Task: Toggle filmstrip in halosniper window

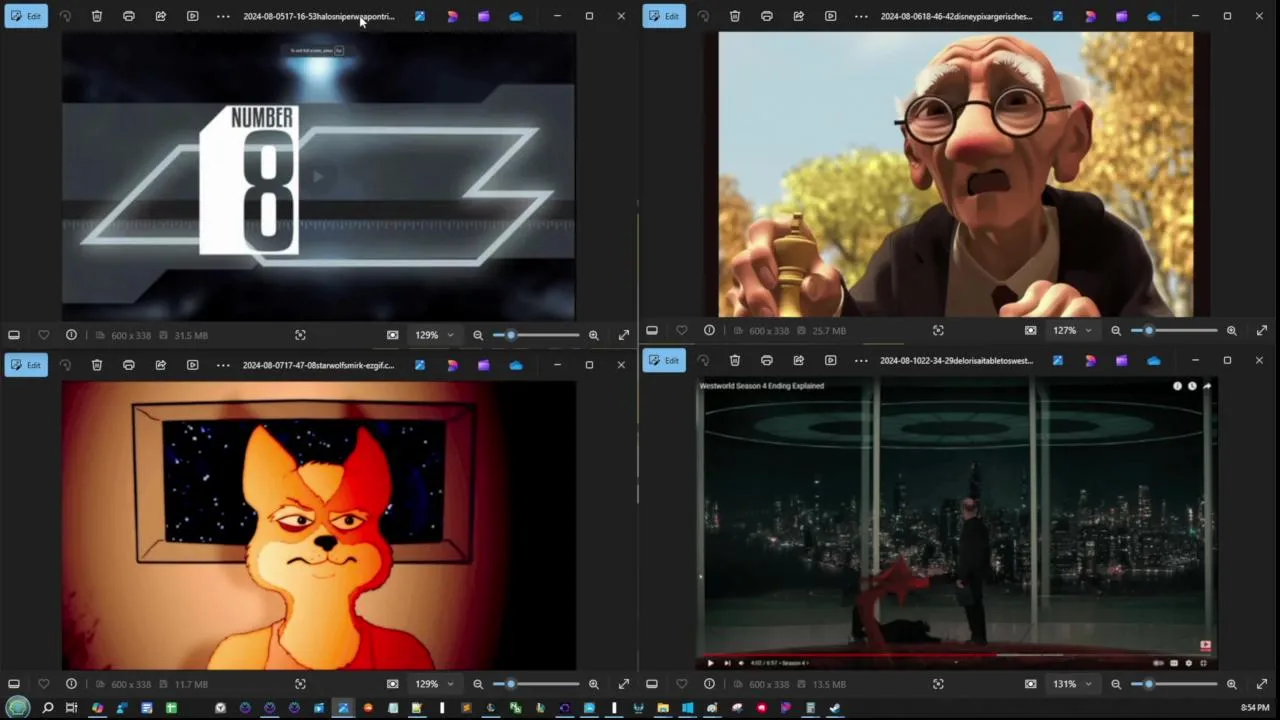Action: [x=14, y=335]
